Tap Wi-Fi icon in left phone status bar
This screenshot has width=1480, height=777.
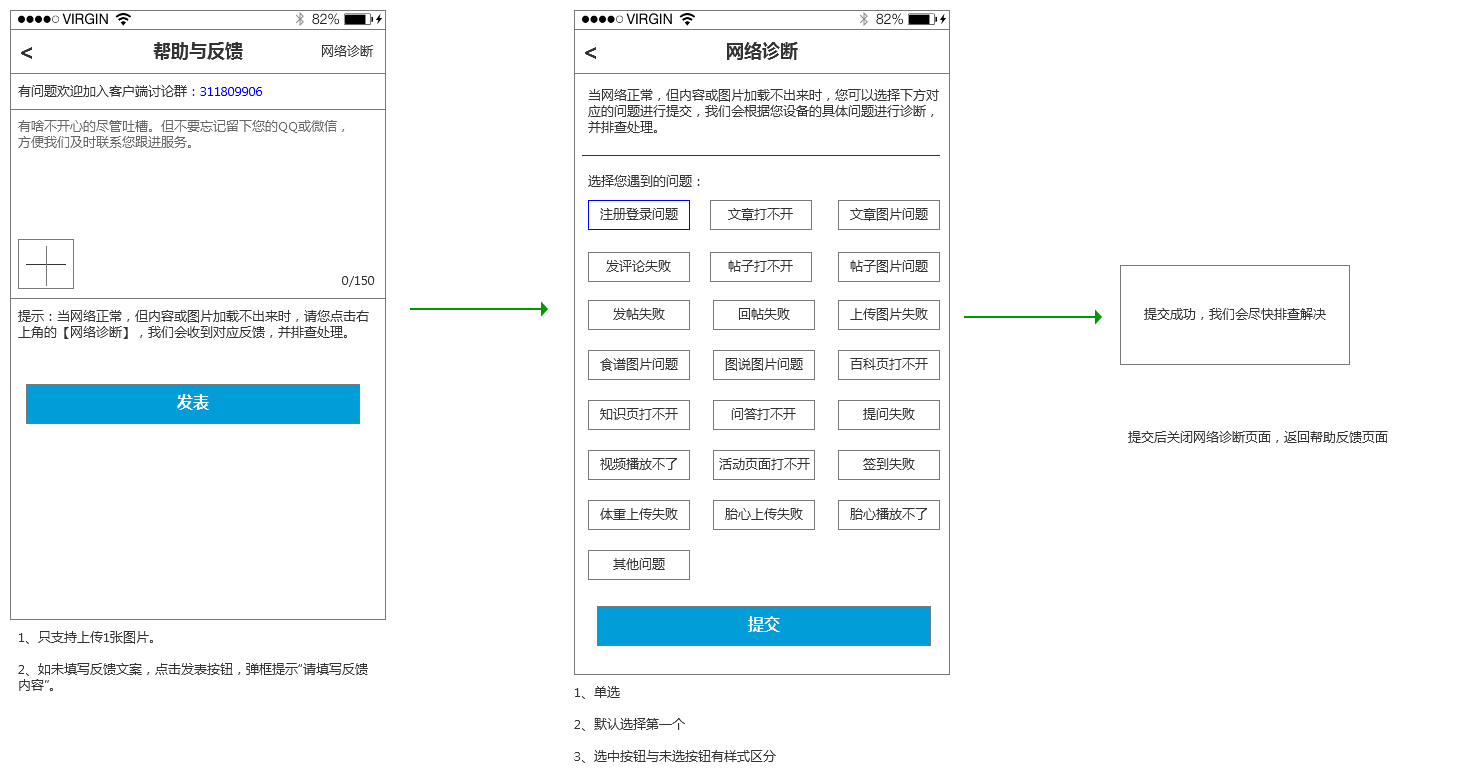(x=123, y=19)
